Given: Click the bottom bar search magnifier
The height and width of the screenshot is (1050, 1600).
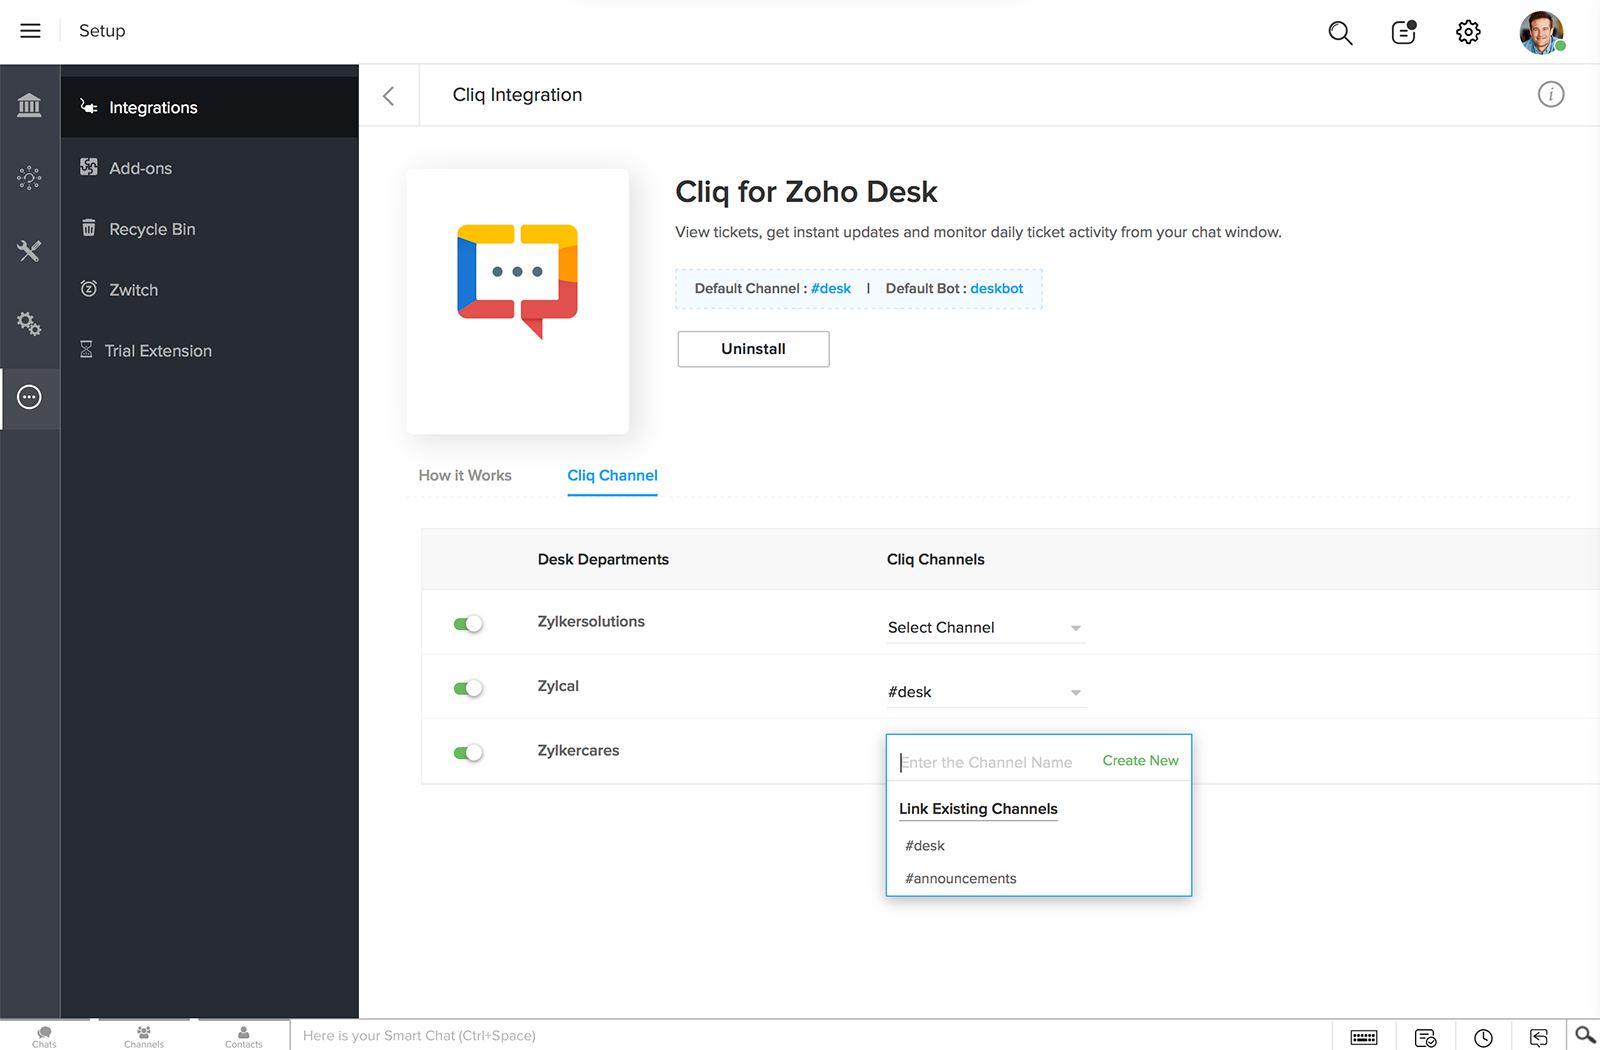Looking at the screenshot, I should click(x=1585, y=1035).
